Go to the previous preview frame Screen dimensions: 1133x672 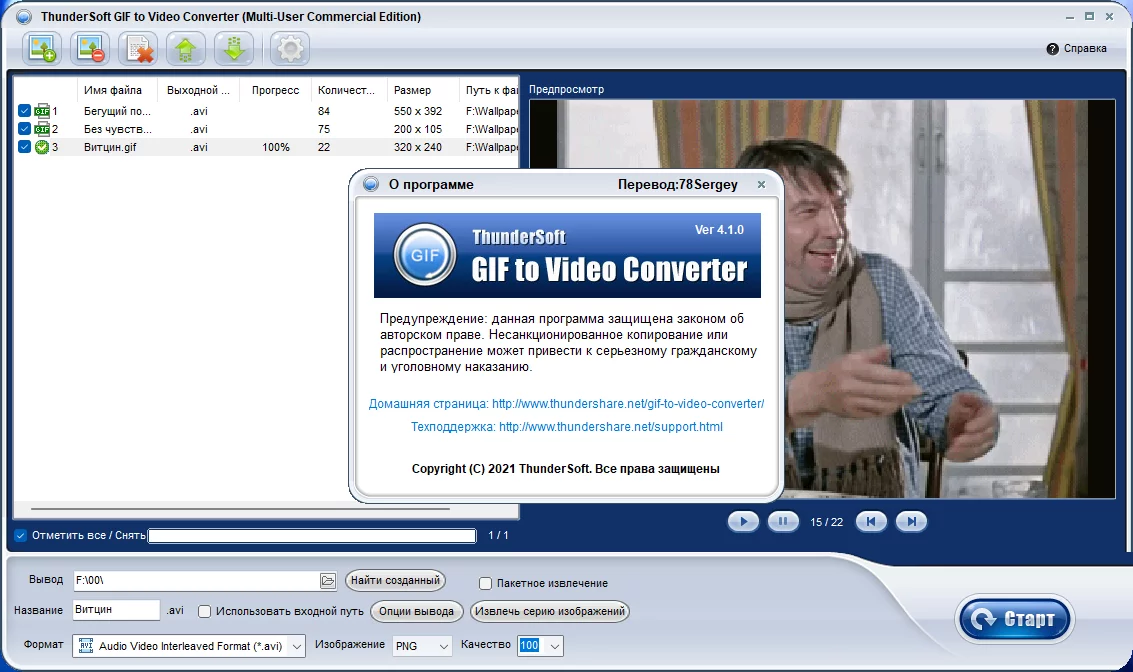click(x=871, y=521)
